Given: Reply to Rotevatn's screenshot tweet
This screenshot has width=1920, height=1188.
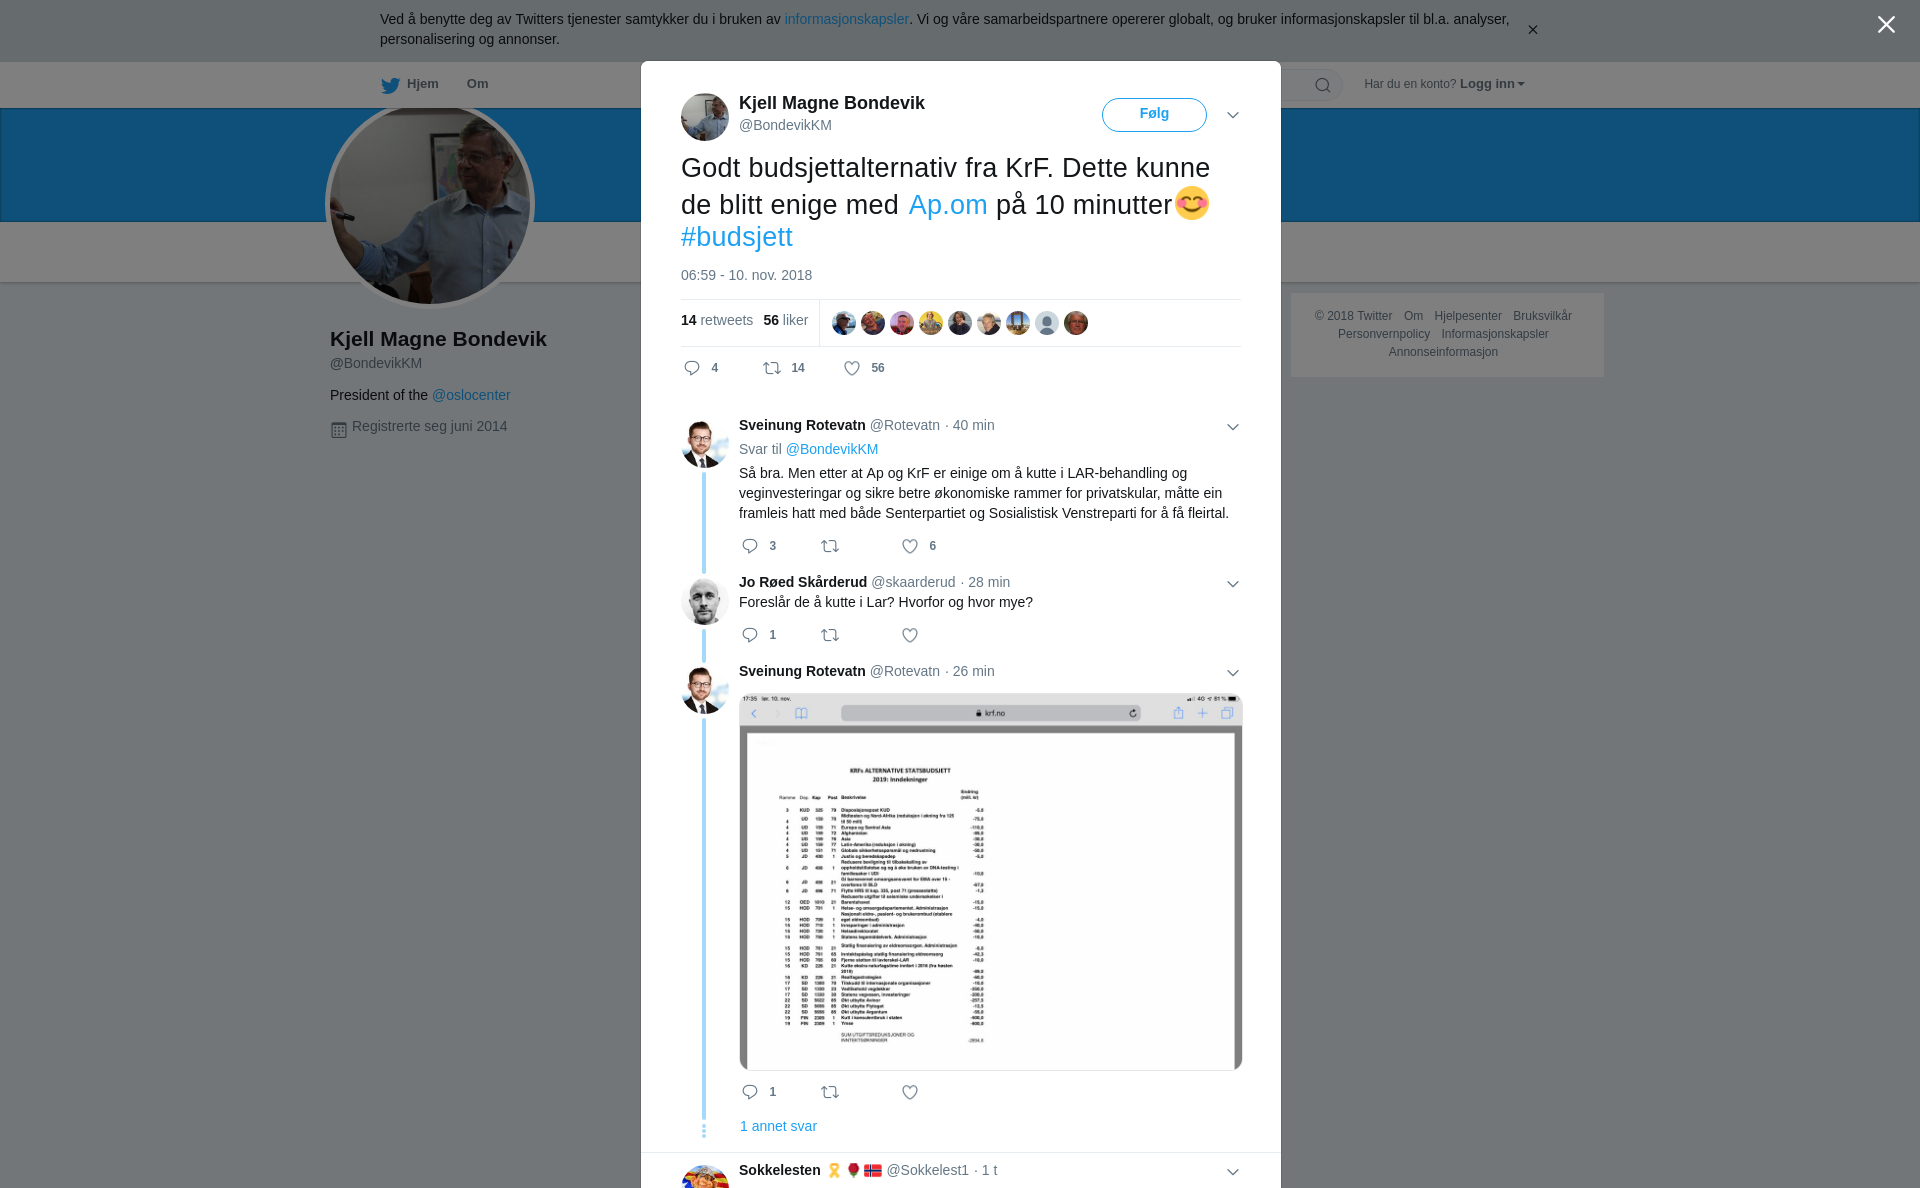Looking at the screenshot, I should click(750, 1092).
